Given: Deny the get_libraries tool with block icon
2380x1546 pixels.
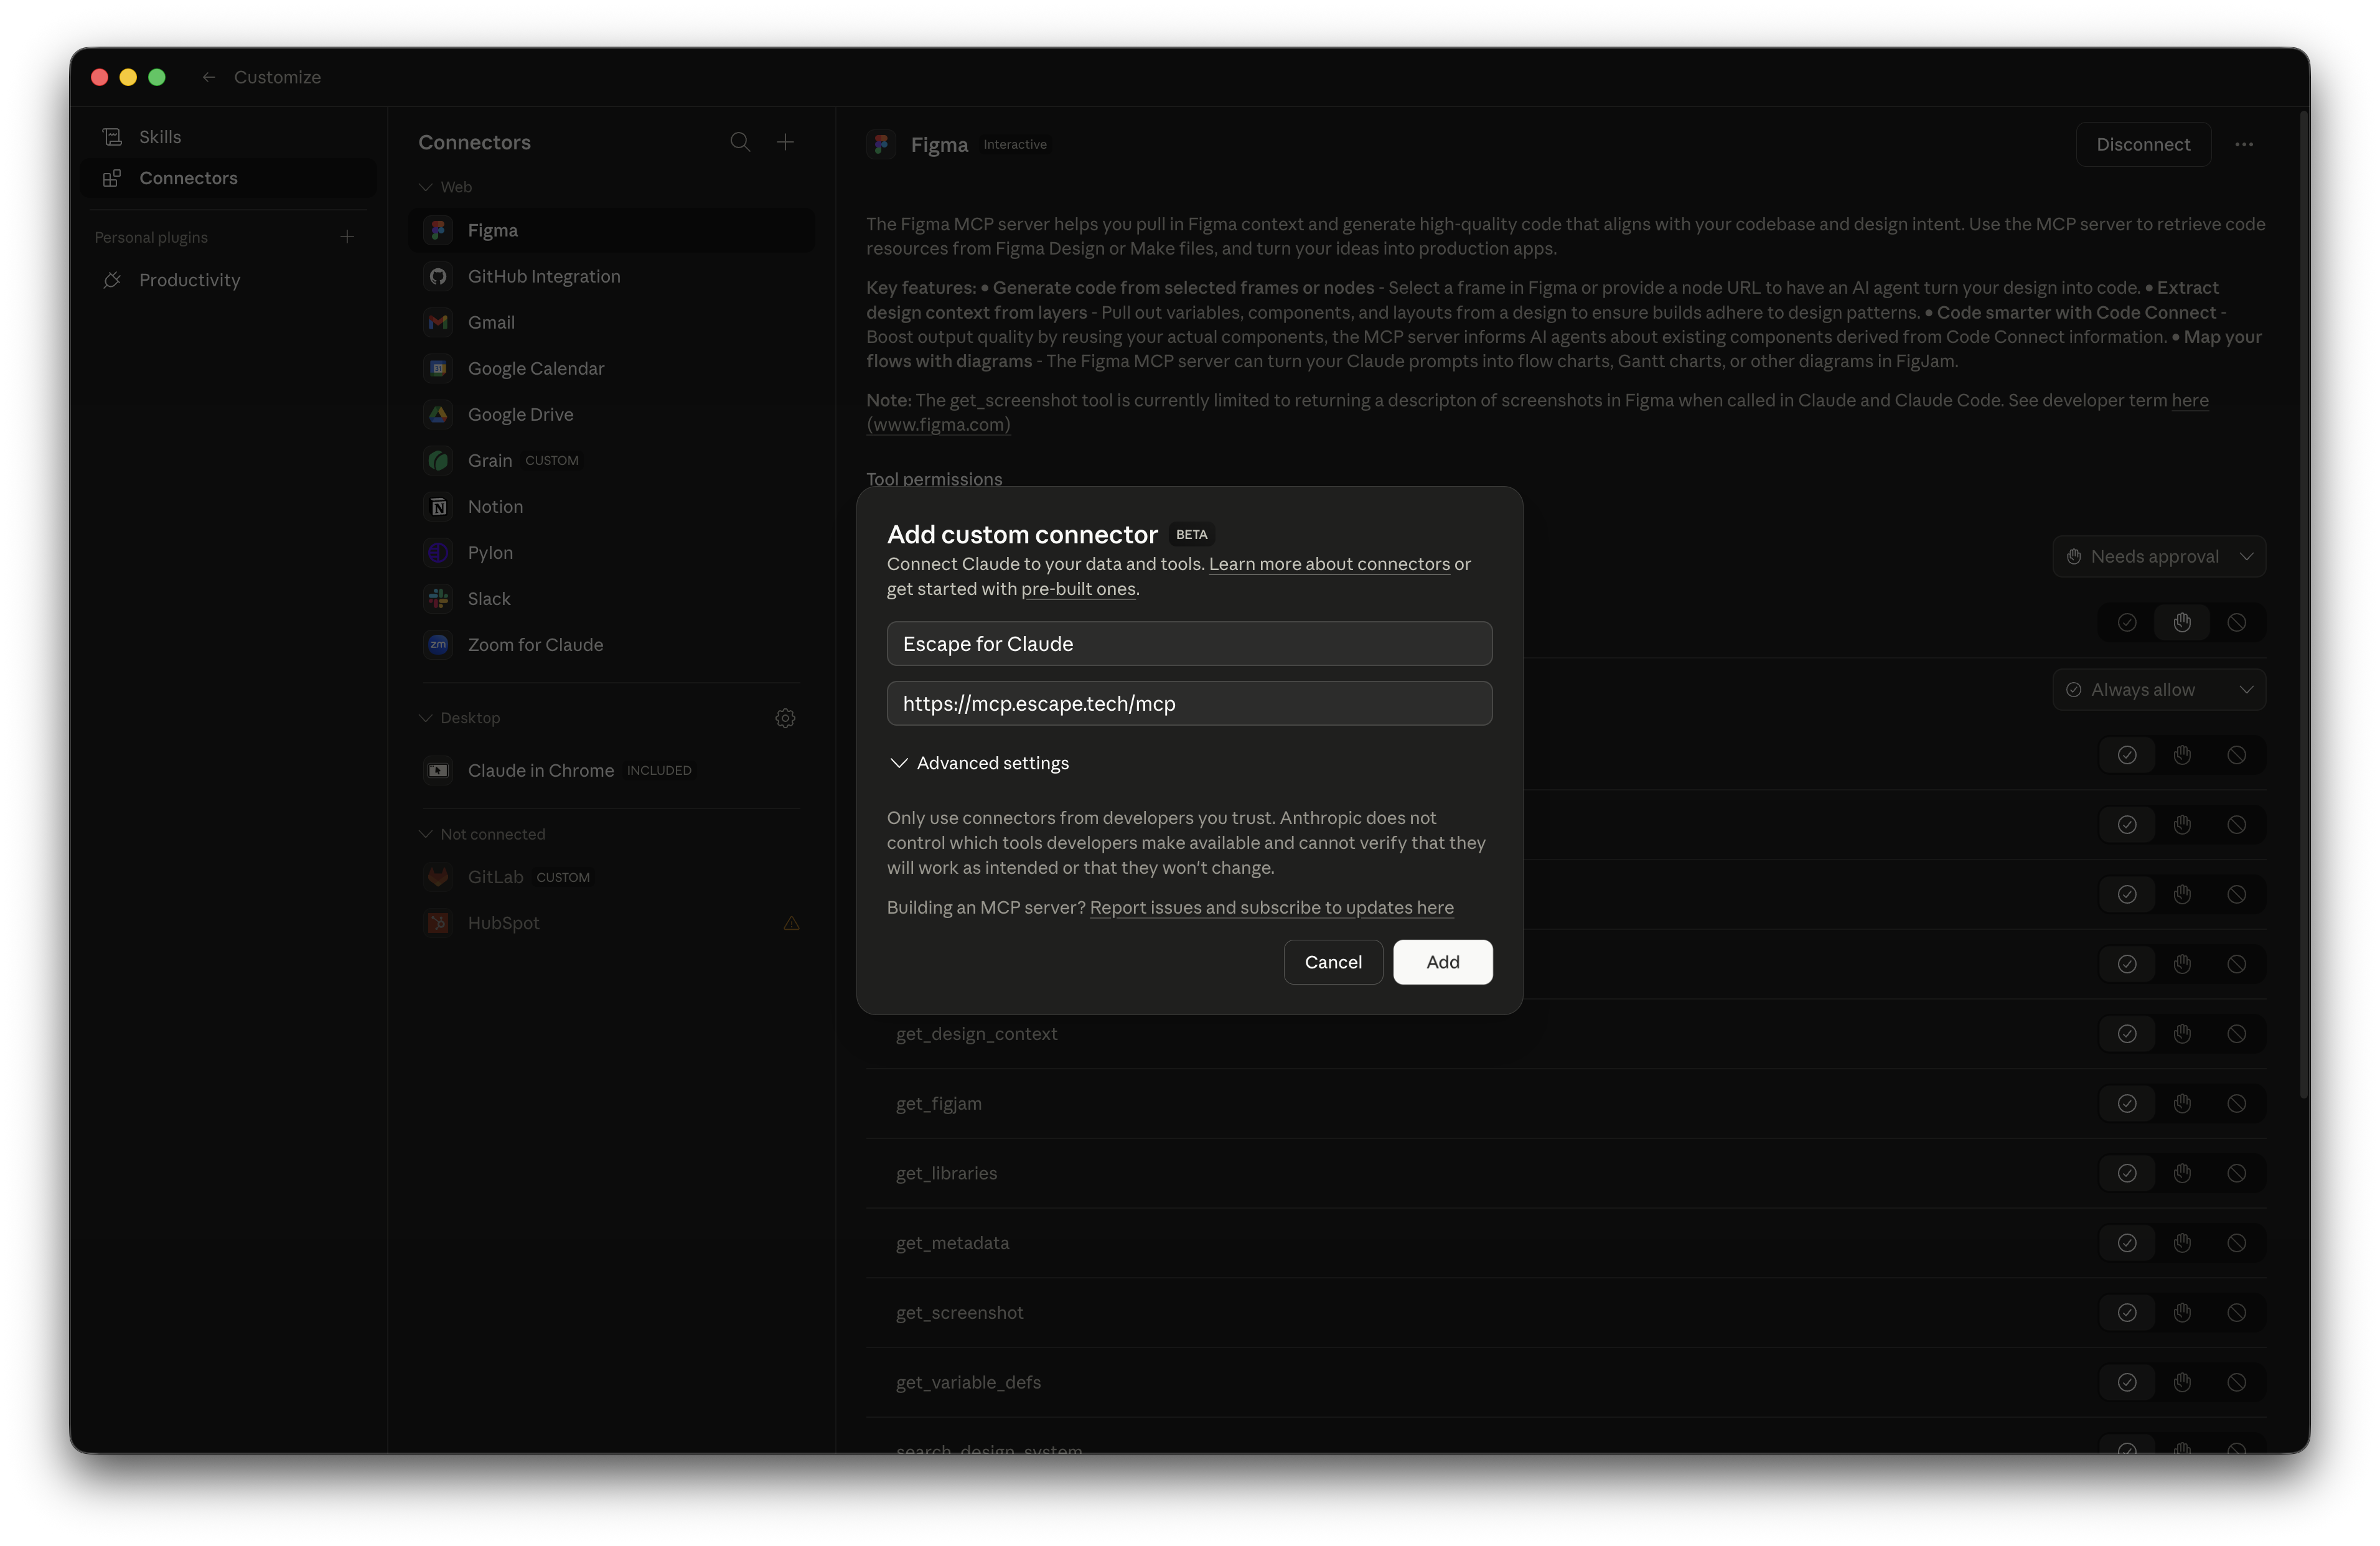Looking at the screenshot, I should point(2238,1173).
